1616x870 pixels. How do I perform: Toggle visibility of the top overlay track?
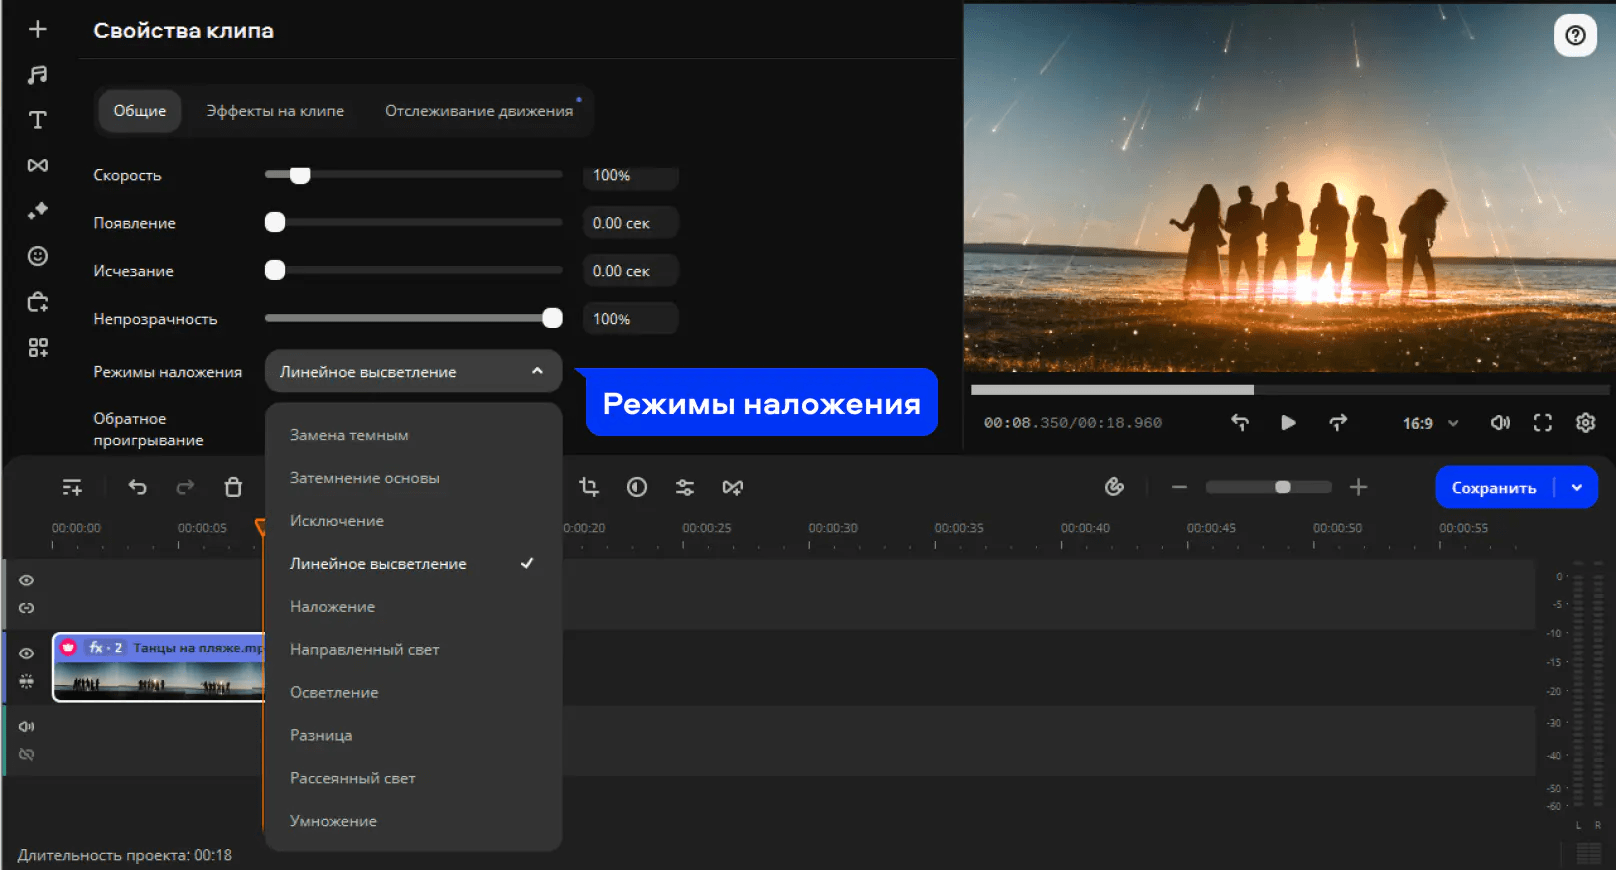27,580
